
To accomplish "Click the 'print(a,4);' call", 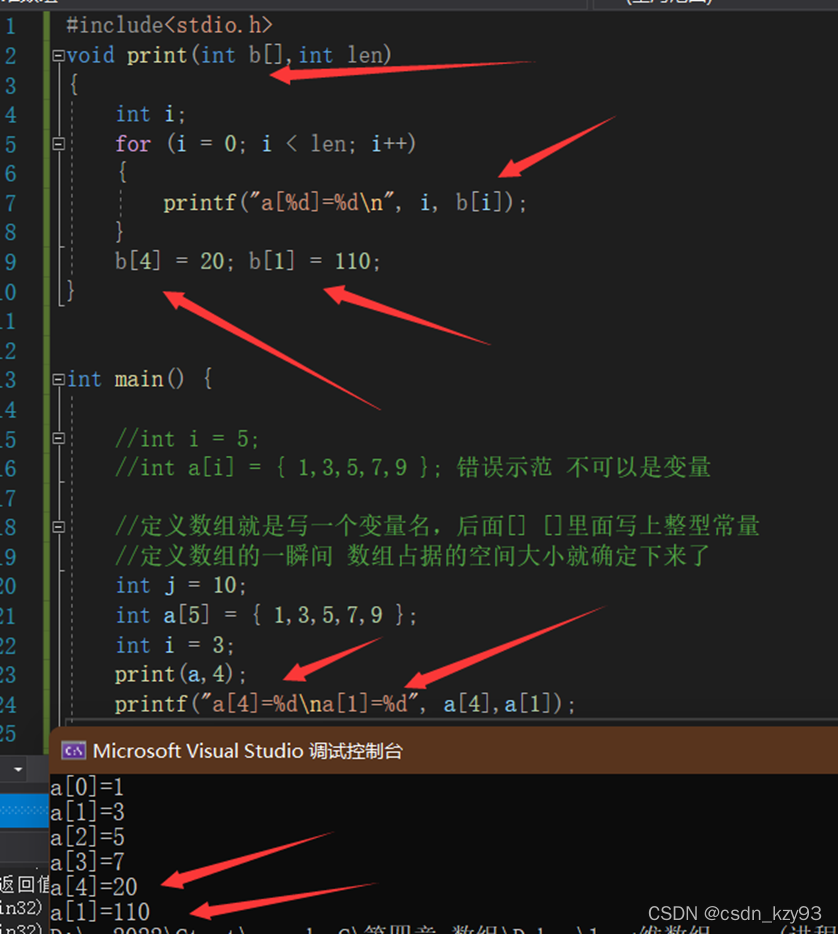I will tap(180, 675).
